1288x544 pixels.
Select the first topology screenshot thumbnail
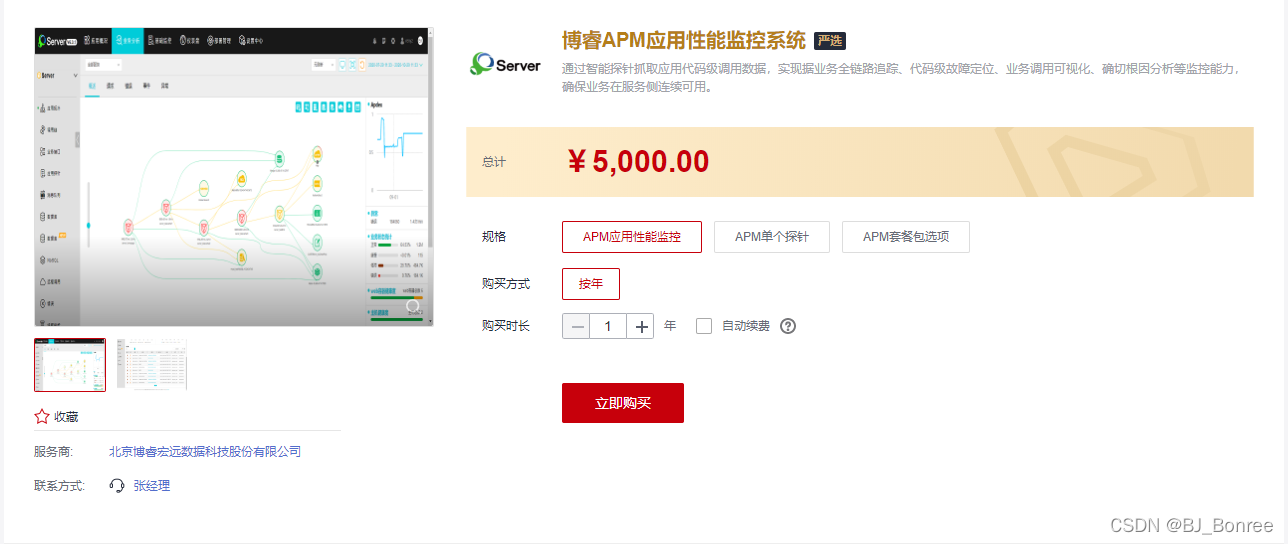click(x=70, y=364)
